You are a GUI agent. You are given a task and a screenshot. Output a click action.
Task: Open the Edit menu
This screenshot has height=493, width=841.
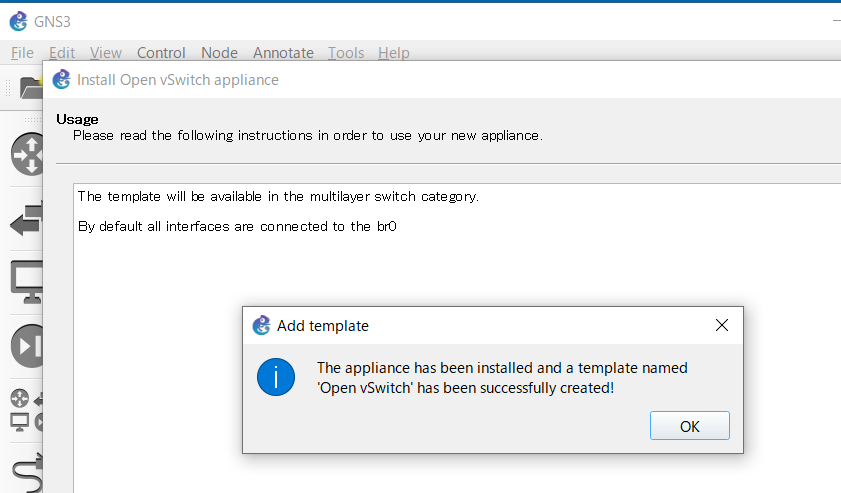pos(62,53)
